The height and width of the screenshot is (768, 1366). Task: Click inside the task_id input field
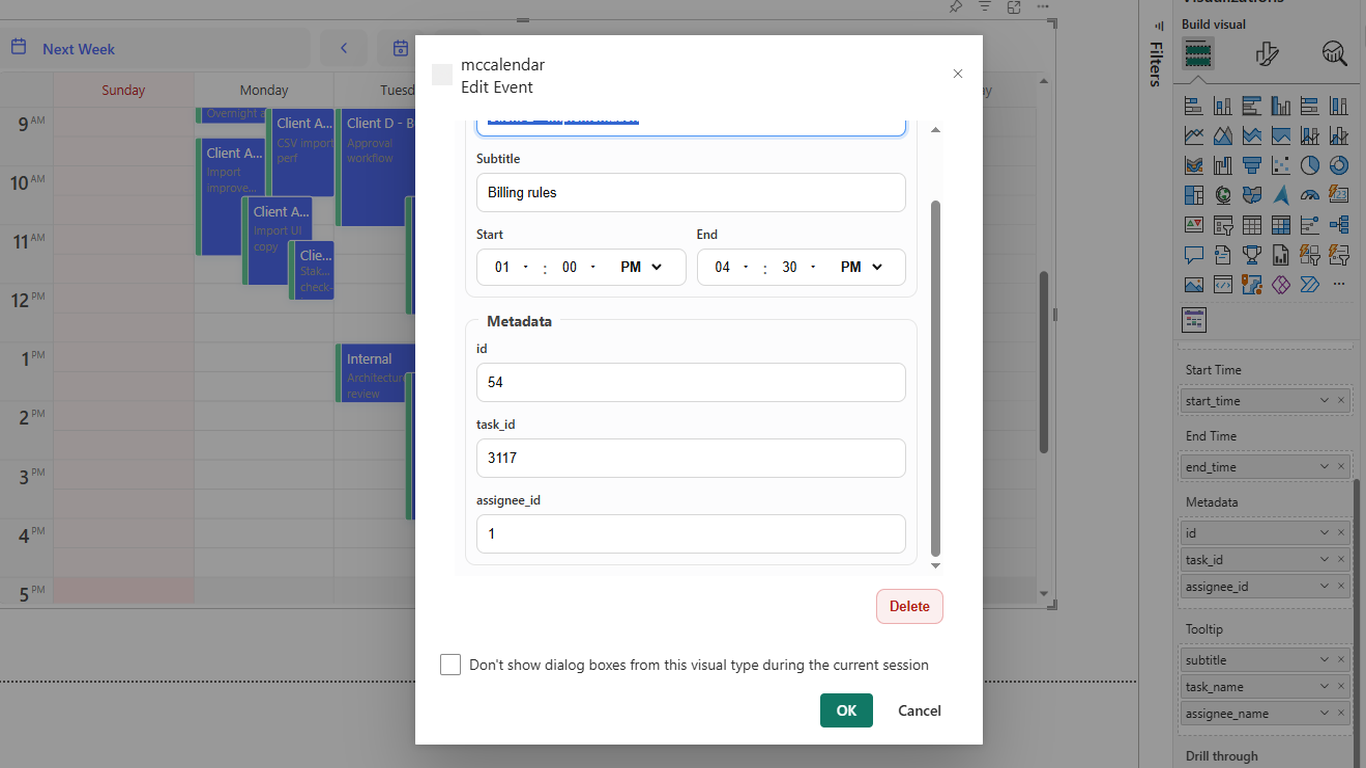click(x=690, y=458)
